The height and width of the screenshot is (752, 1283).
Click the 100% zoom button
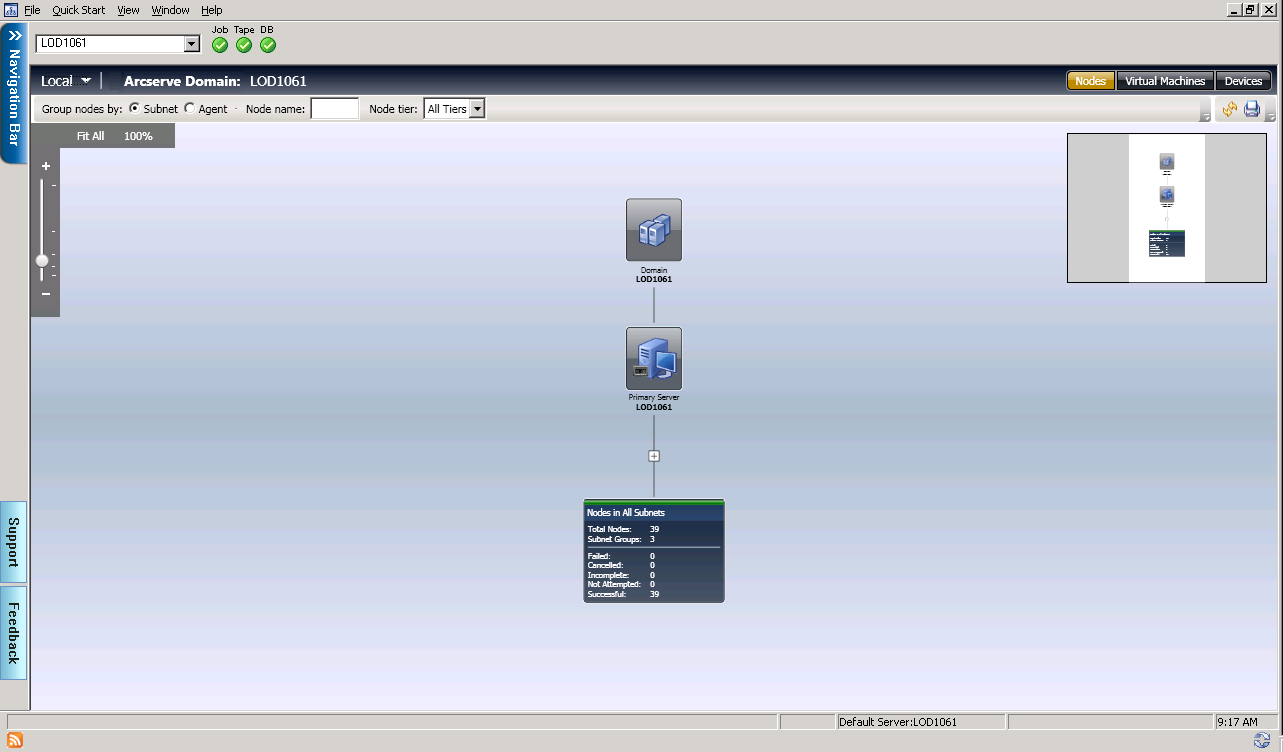point(138,136)
